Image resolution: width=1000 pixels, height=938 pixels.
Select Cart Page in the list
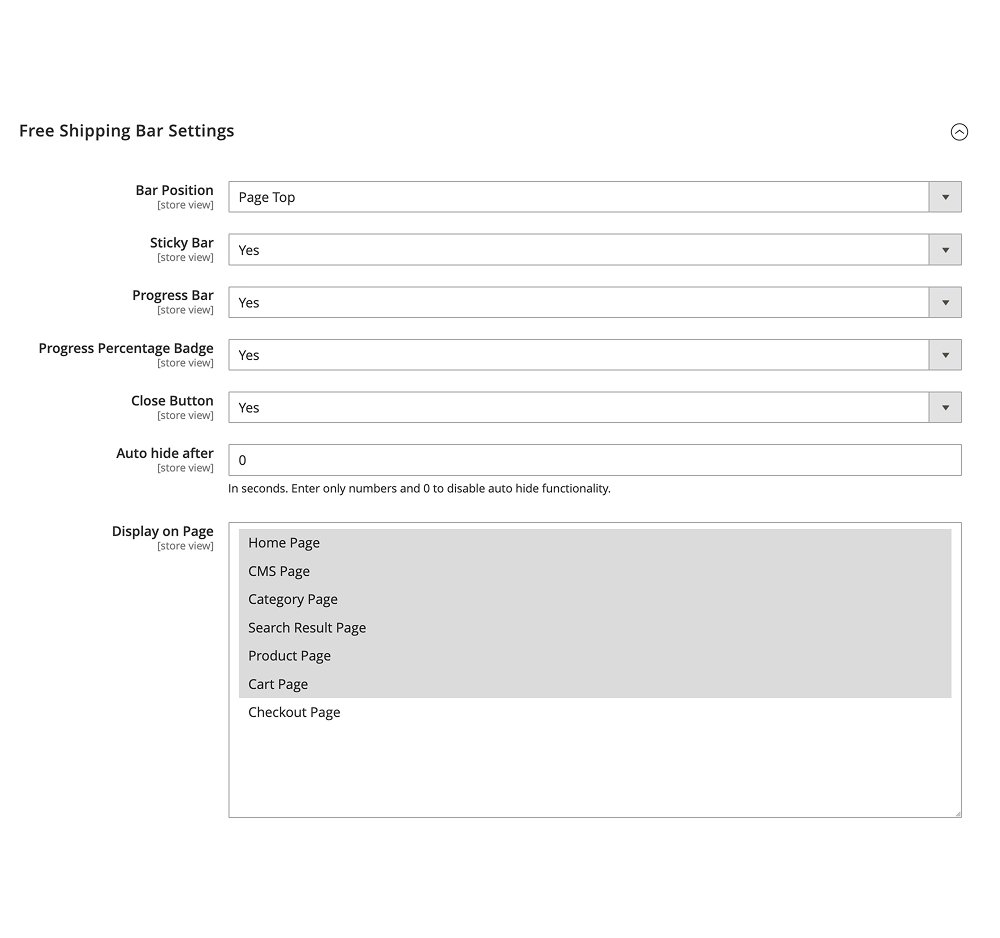(594, 684)
